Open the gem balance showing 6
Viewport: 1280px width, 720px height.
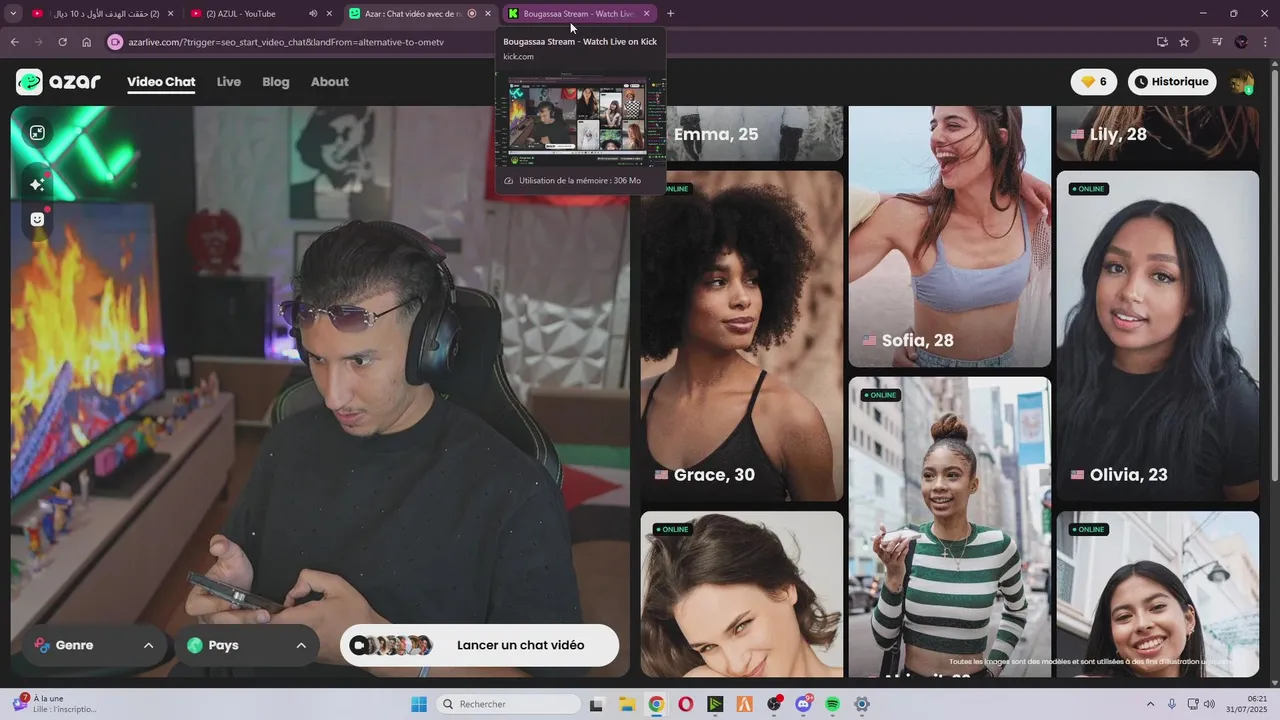point(1094,82)
